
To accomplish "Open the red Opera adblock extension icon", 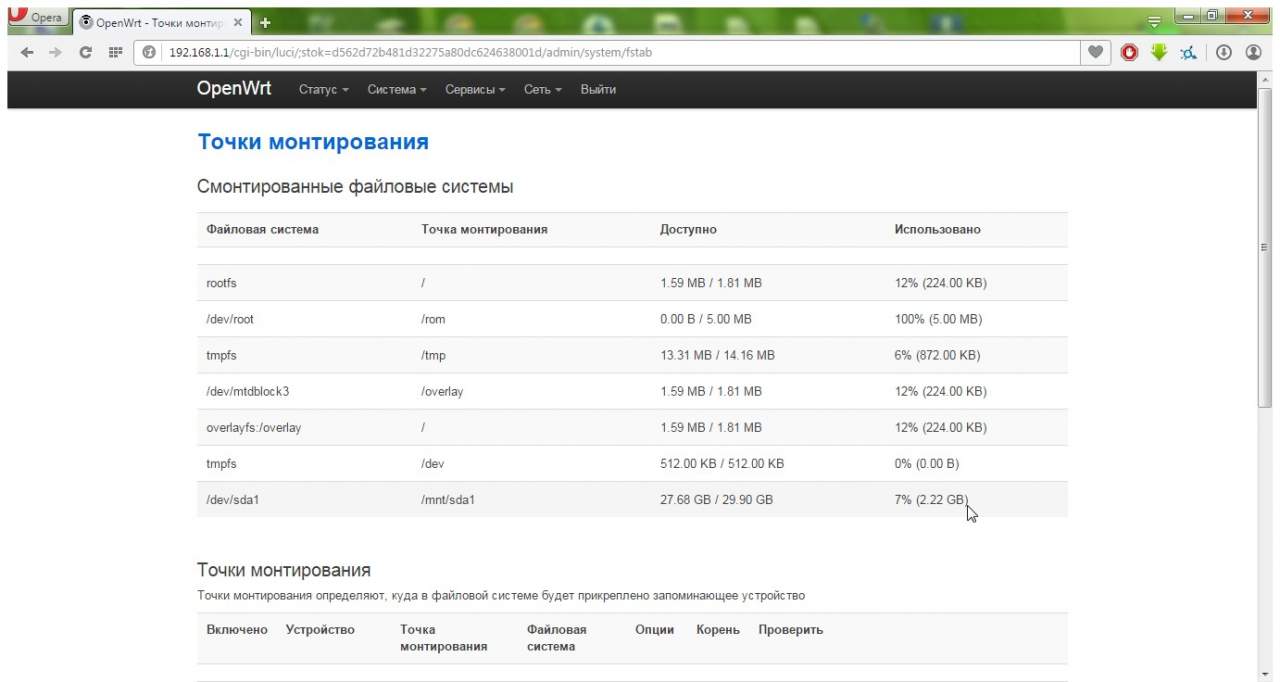I will (x=1129, y=52).
